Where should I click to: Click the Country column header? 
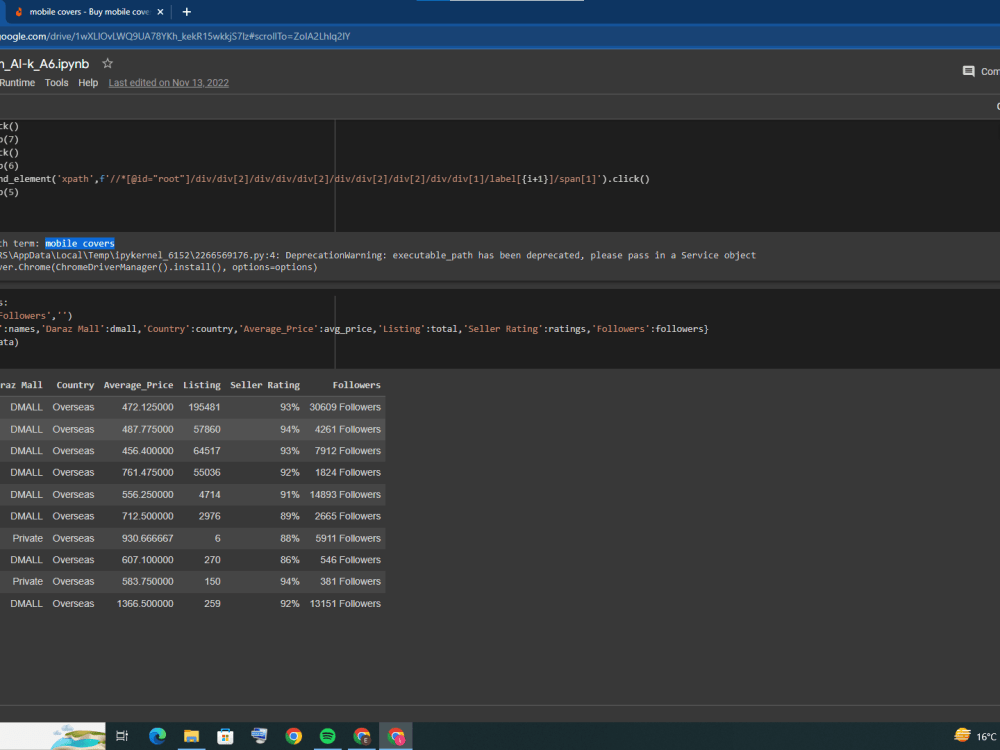pos(75,385)
